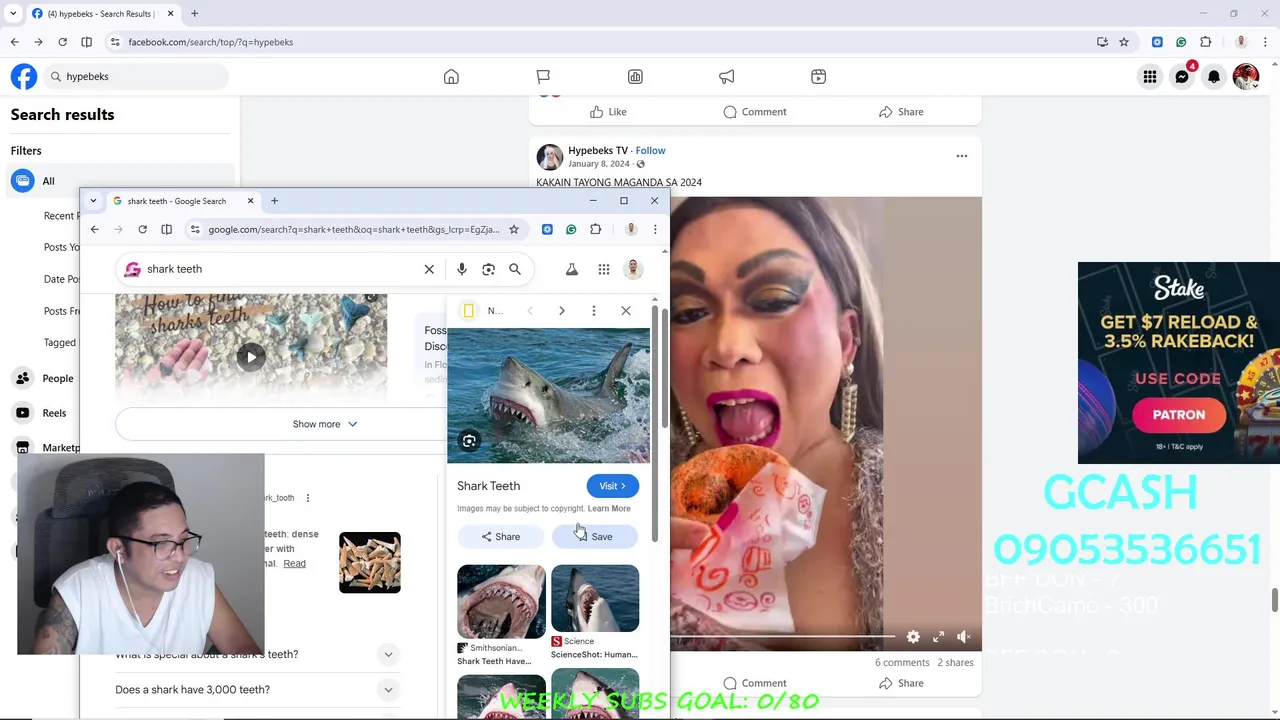Open Hypebeks TV profile avatar
1280x720 pixels.
point(549,157)
